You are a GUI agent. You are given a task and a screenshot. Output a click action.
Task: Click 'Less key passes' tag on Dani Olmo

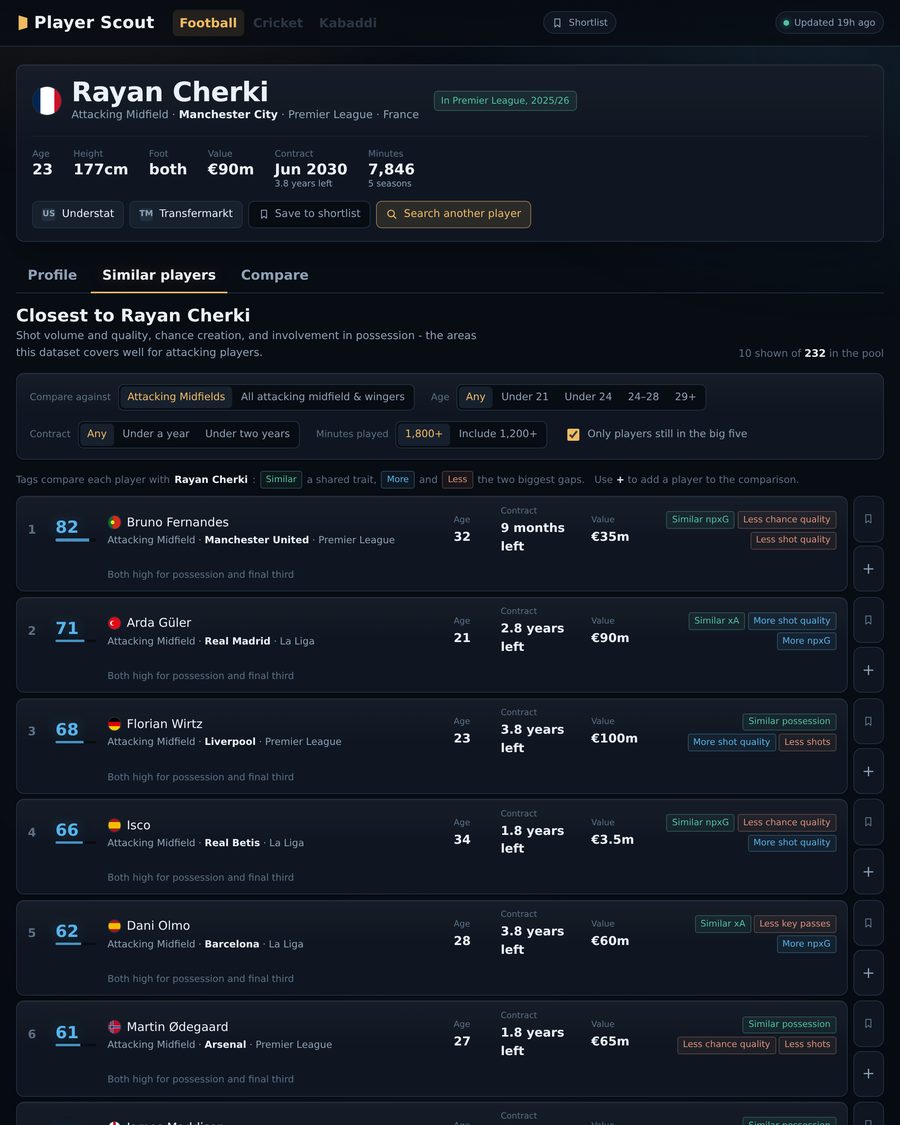coord(794,923)
